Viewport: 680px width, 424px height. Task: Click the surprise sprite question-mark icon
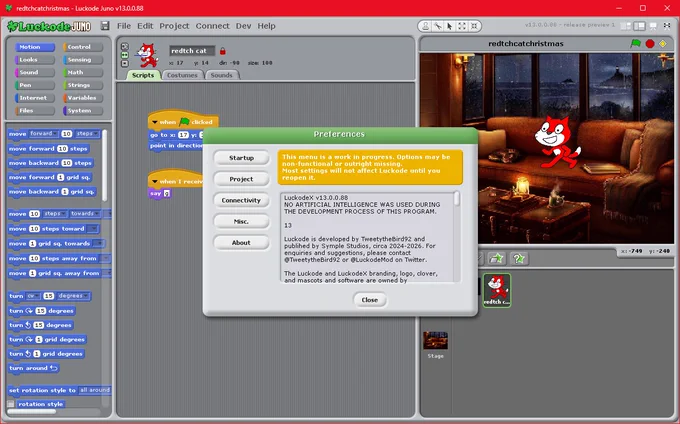pyautogui.click(x=519, y=258)
